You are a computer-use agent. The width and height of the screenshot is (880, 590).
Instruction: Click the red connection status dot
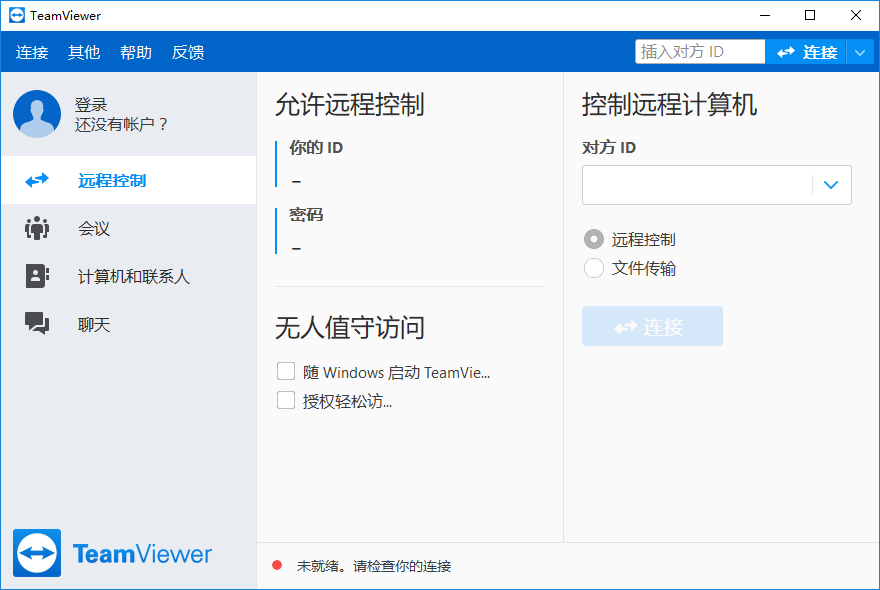[277, 565]
